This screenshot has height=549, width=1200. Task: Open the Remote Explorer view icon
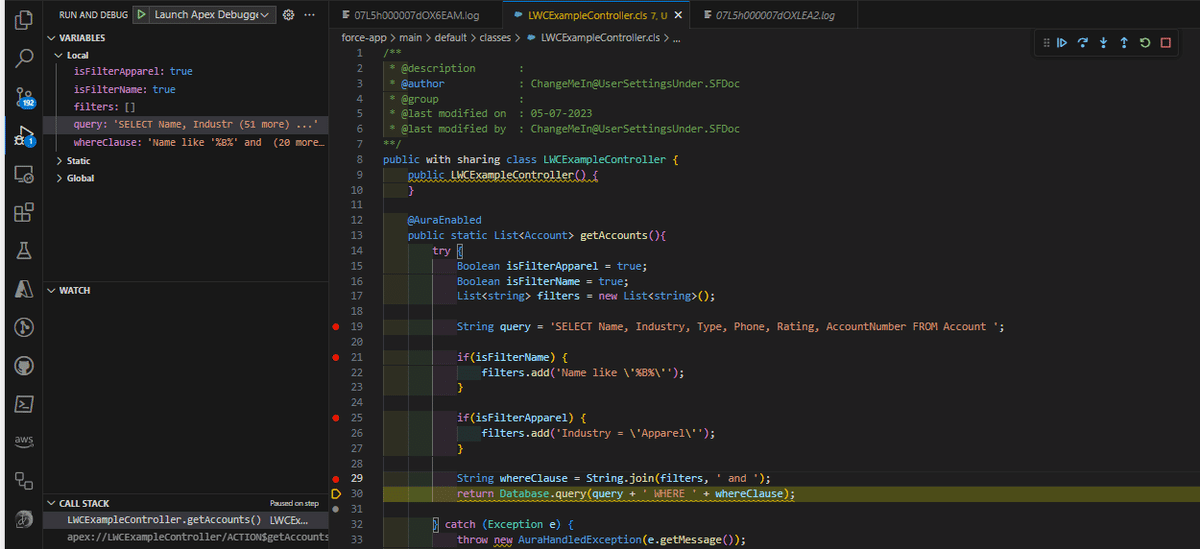click(x=24, y=175)
